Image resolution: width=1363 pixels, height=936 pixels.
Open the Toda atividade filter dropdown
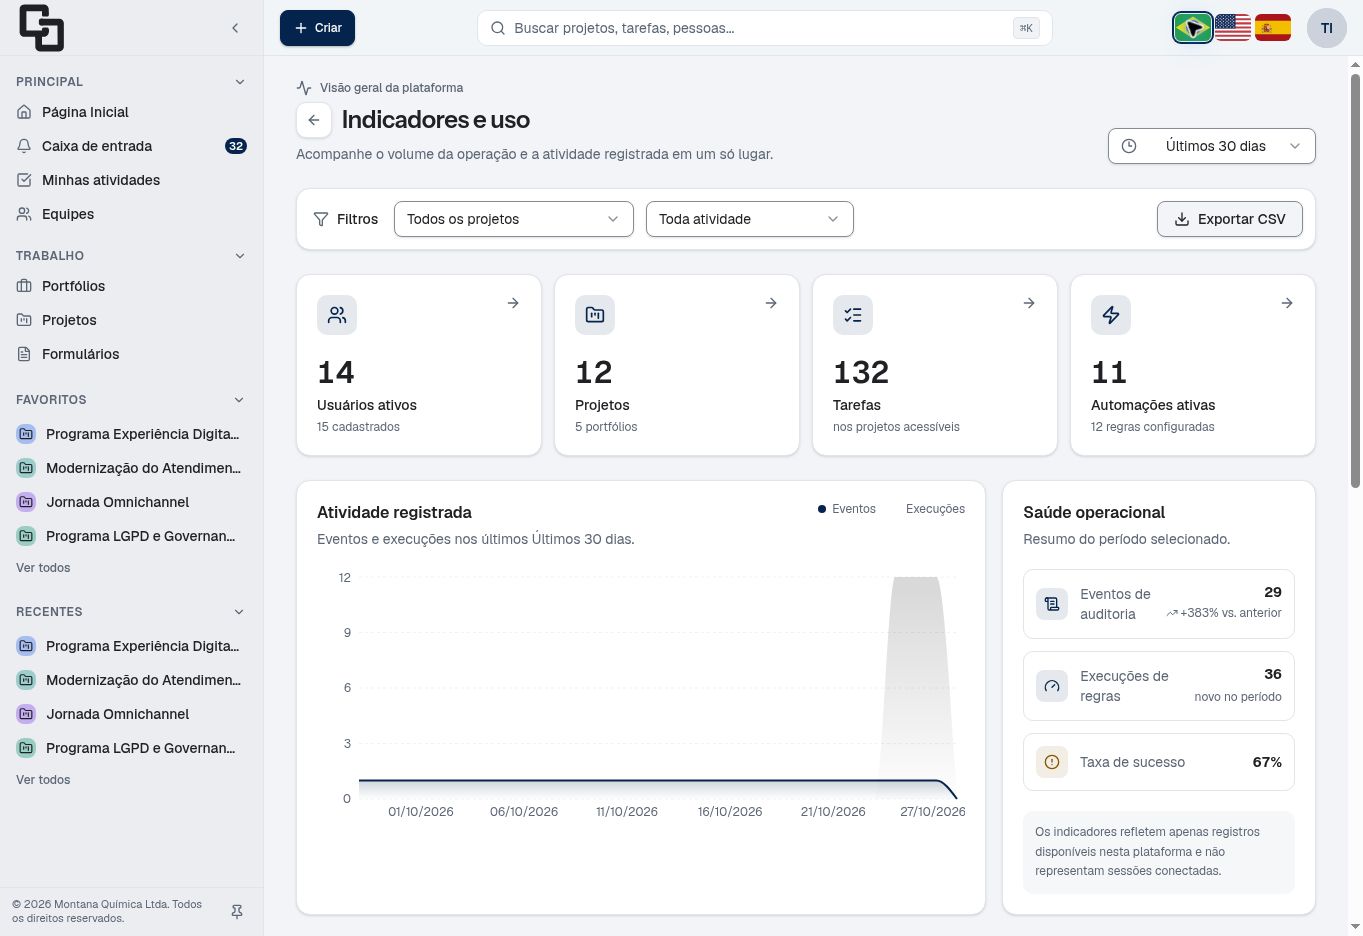pos(750,219)
